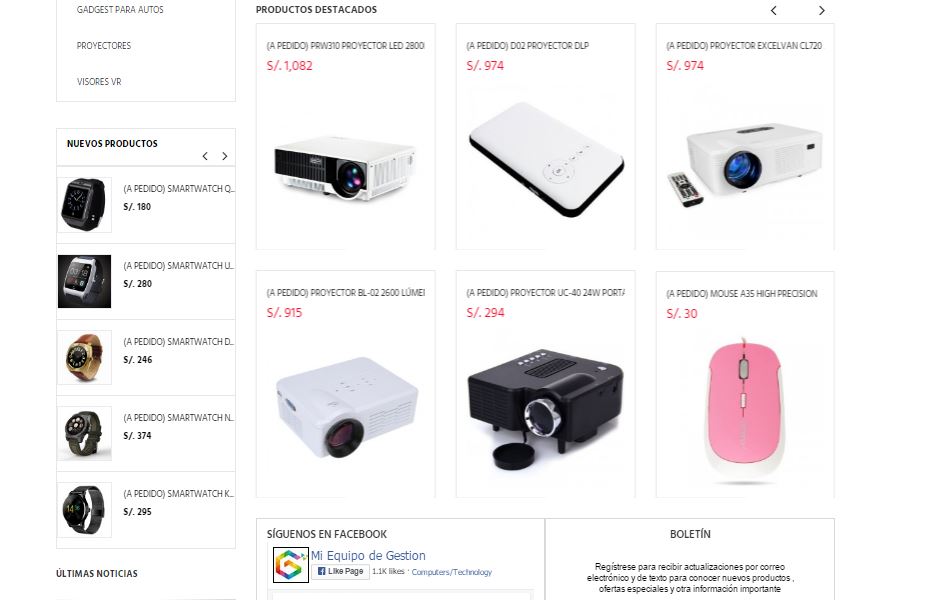Click the gold smartwatch thumbnail priced S/. 246
Image resolution: width=941 pixels, height=600 pixels.
tap(85, 357)
